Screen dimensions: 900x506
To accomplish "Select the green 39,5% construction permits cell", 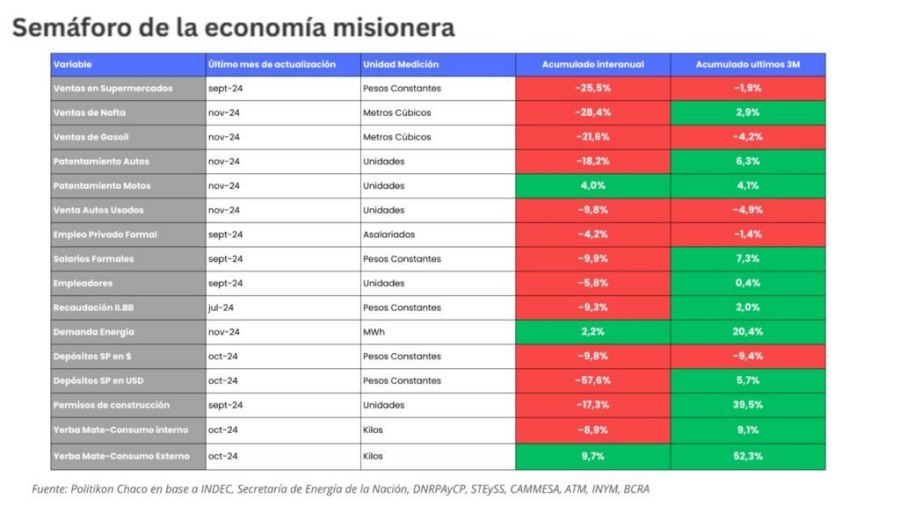I will click(x=748, y=405).
